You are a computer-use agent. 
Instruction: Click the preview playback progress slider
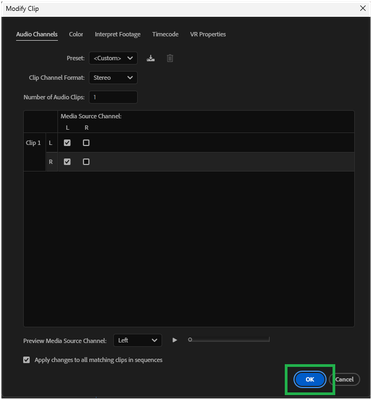pyautogui.click(x=229, y=340)
